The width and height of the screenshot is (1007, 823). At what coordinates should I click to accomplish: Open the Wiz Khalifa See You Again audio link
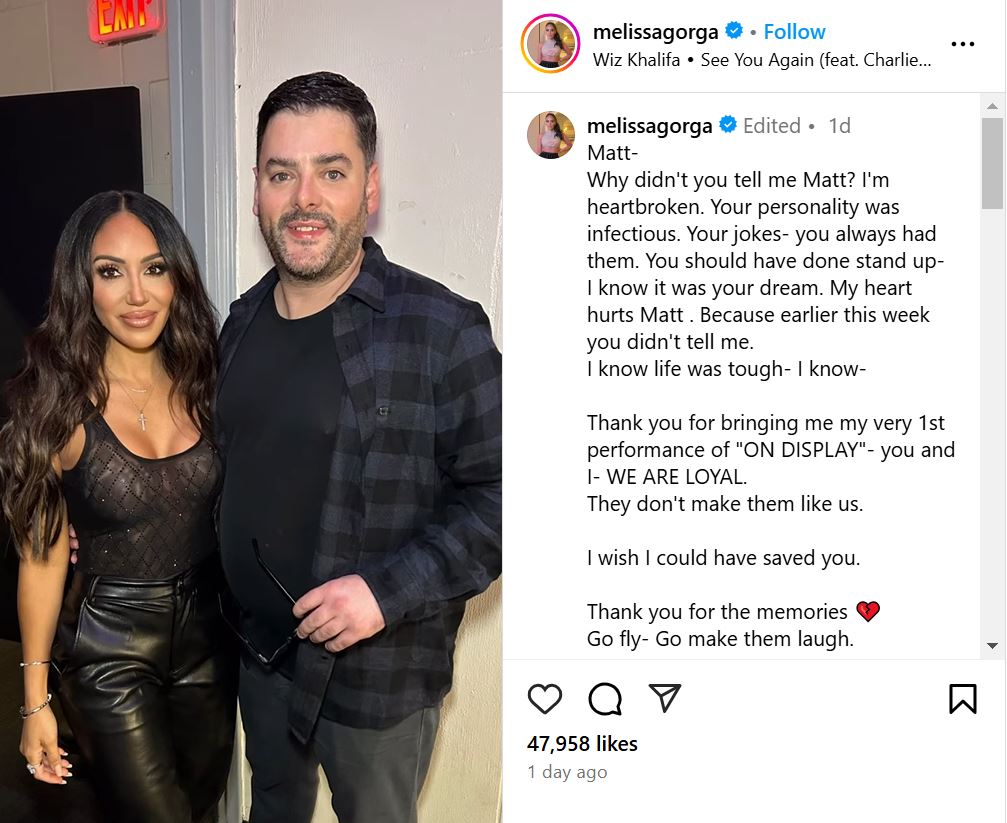(x=762, y=60)
